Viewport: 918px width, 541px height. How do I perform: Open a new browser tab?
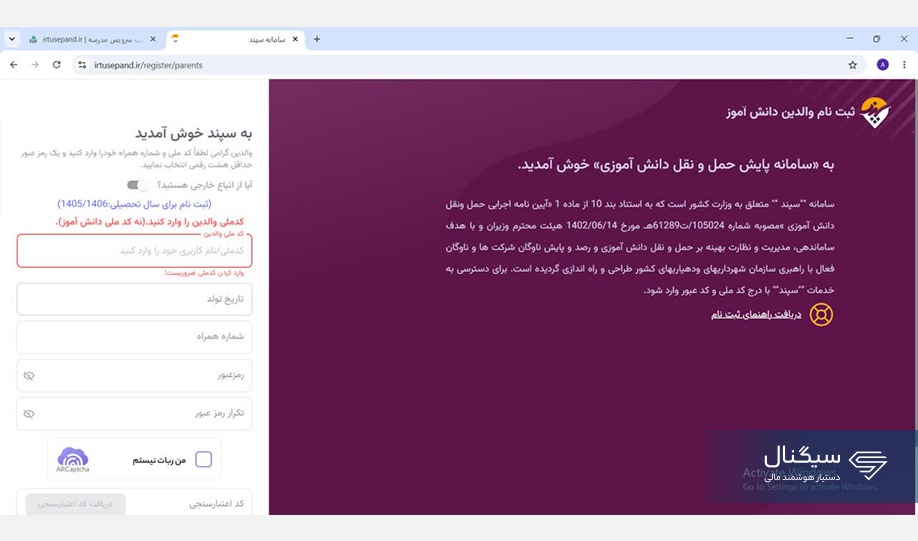pos(317,39)
